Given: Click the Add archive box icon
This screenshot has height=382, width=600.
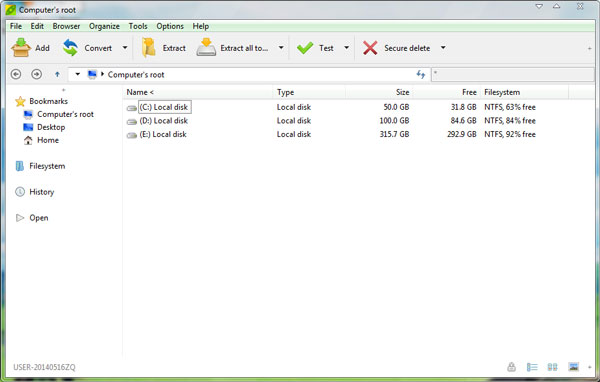Looking at the screenshot, I should (x=21, y=48).
